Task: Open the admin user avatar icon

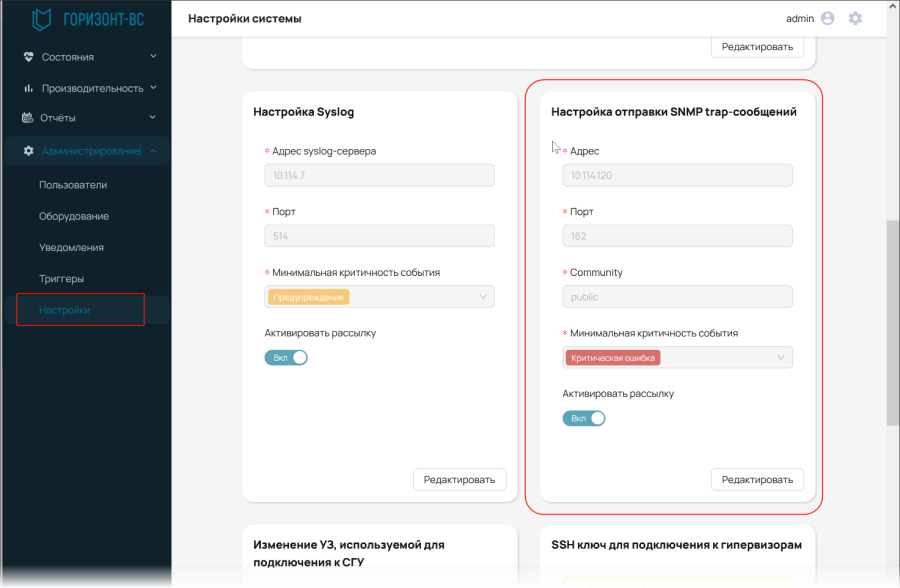Action: 827,18
